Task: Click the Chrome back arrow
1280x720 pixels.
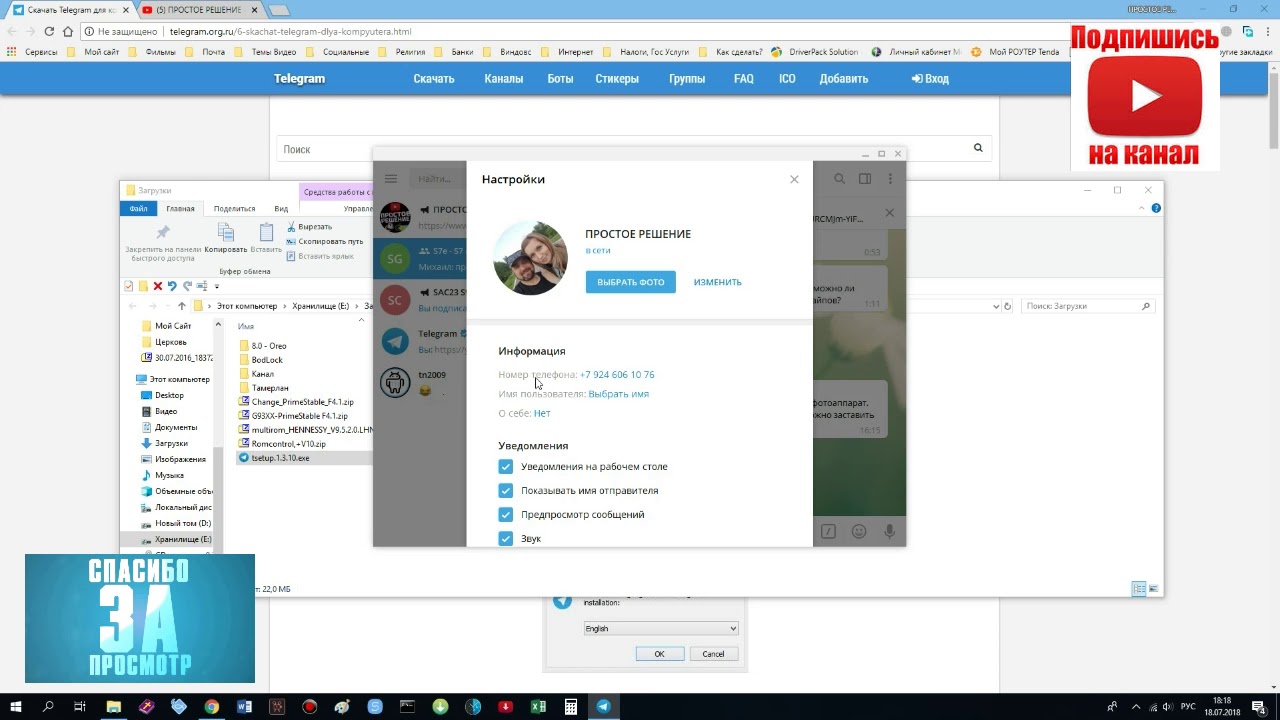Action: coord(12,31)
